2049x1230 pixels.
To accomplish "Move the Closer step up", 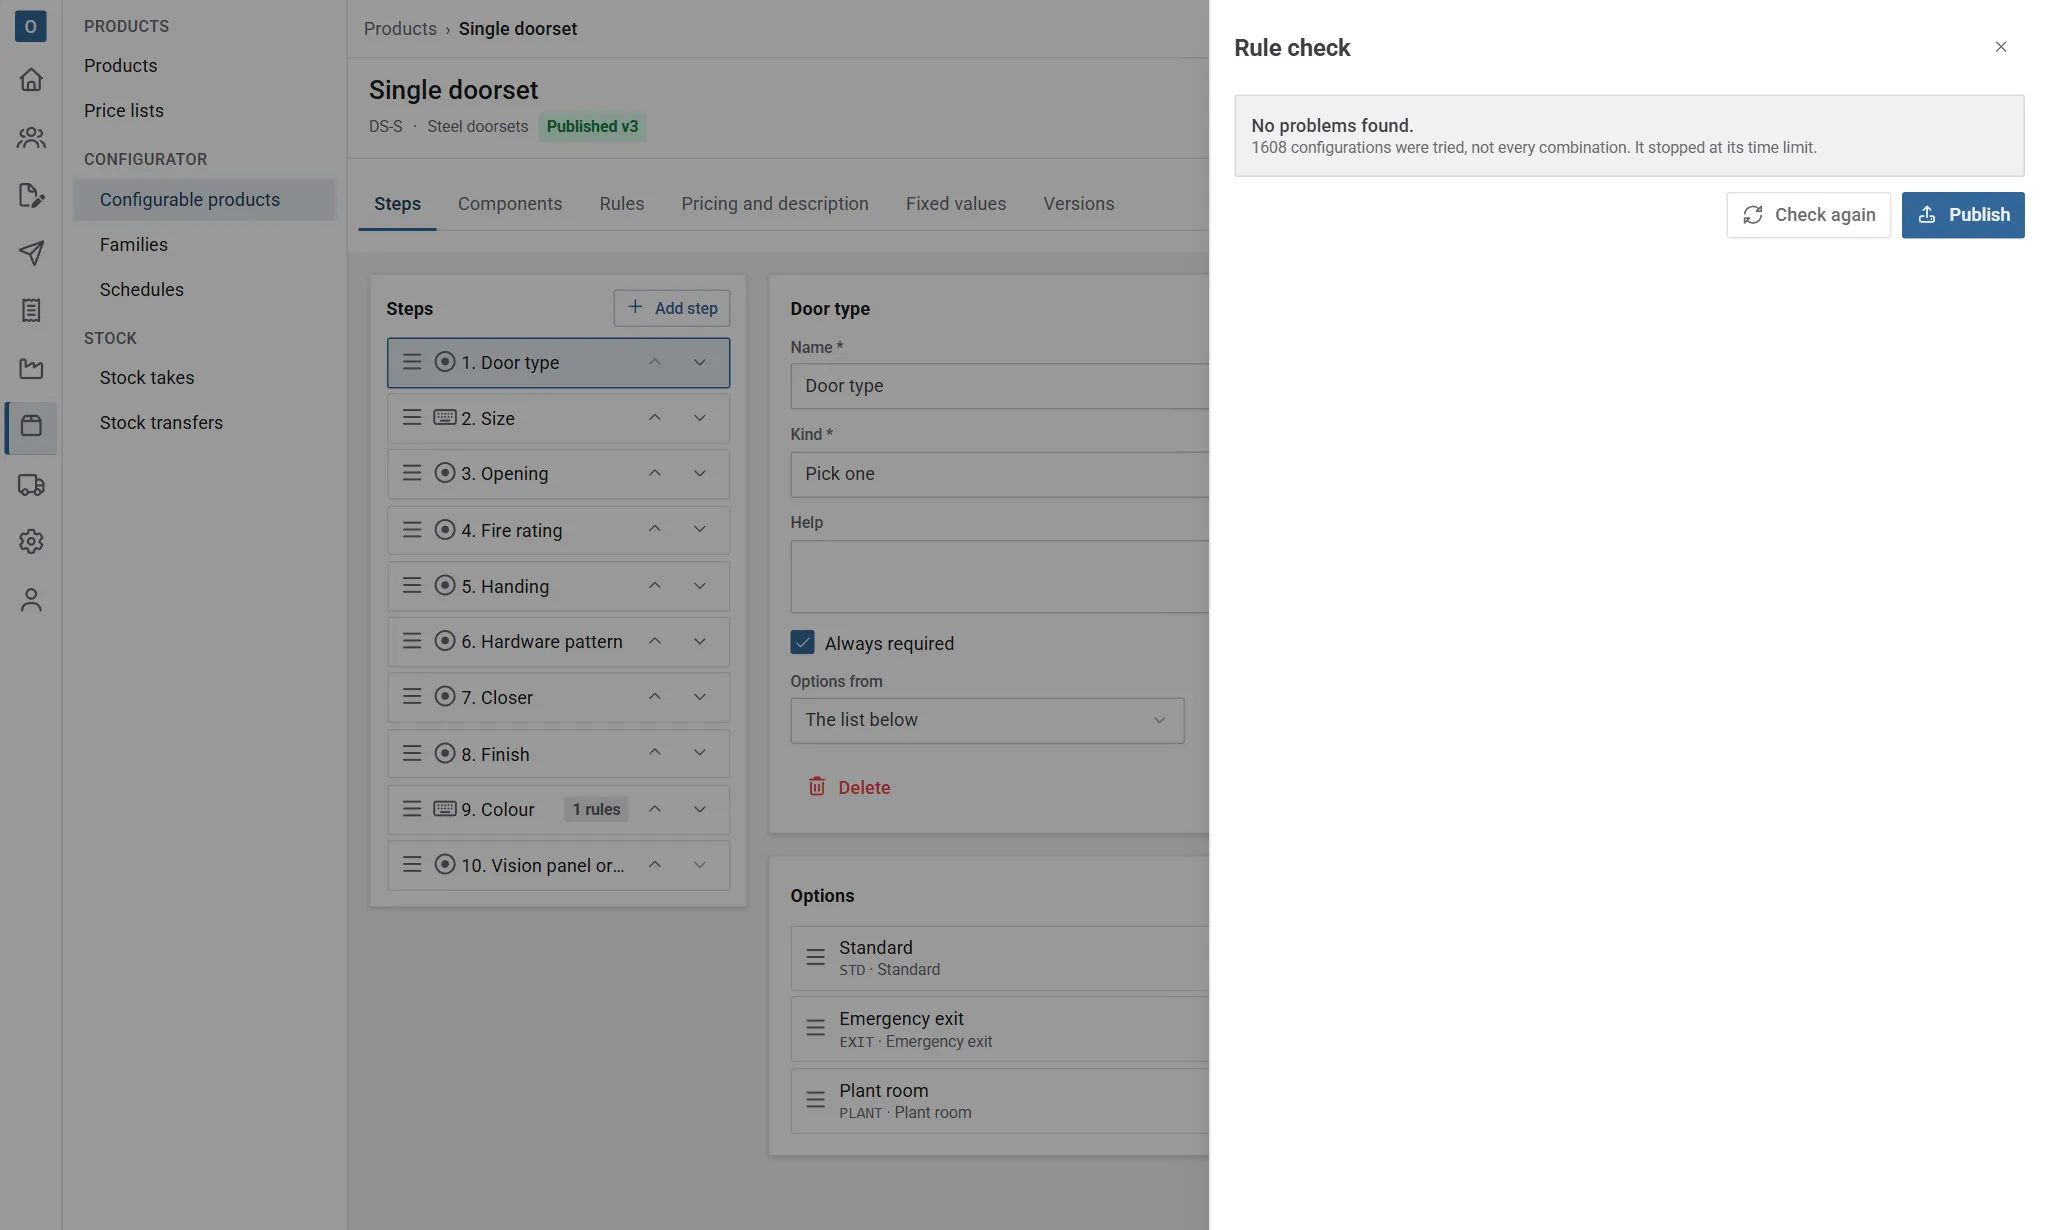I will (x=654, y=697).
